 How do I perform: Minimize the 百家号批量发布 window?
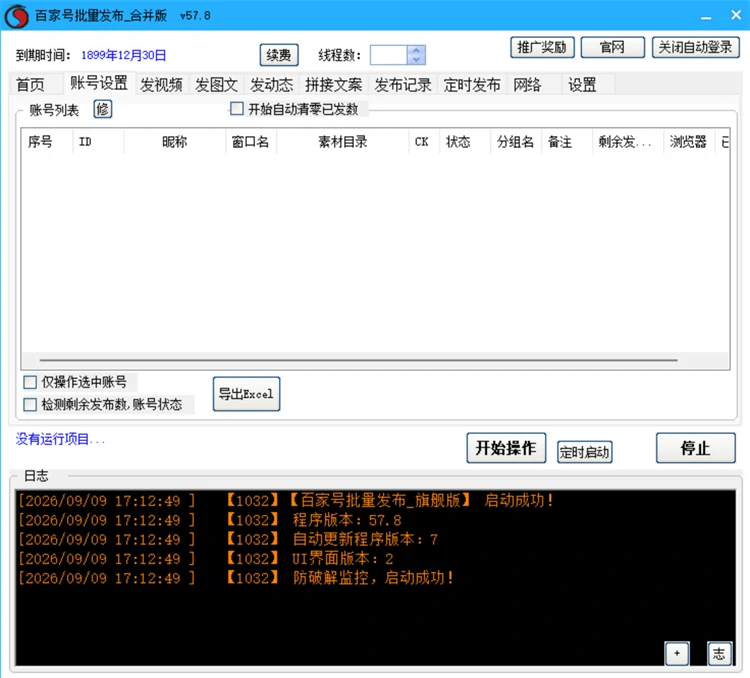pyautogui.click(x=706, y=16)
